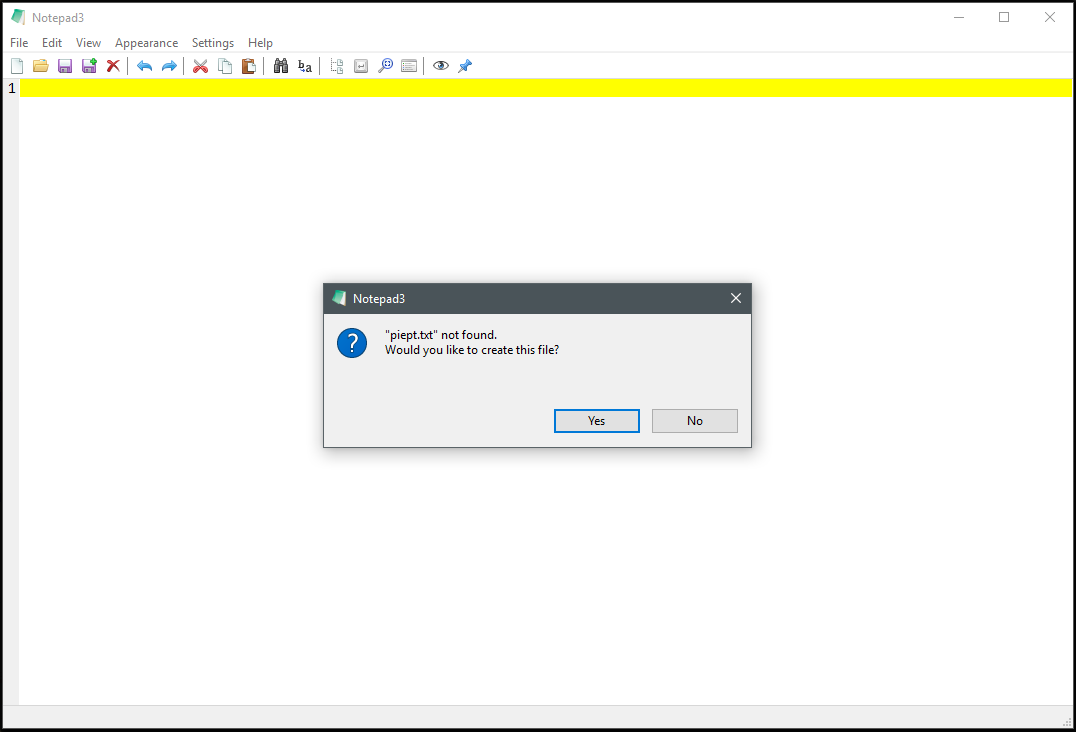Click the red X close file icon
Screen dimensions: 1076x732
[113, 66]
